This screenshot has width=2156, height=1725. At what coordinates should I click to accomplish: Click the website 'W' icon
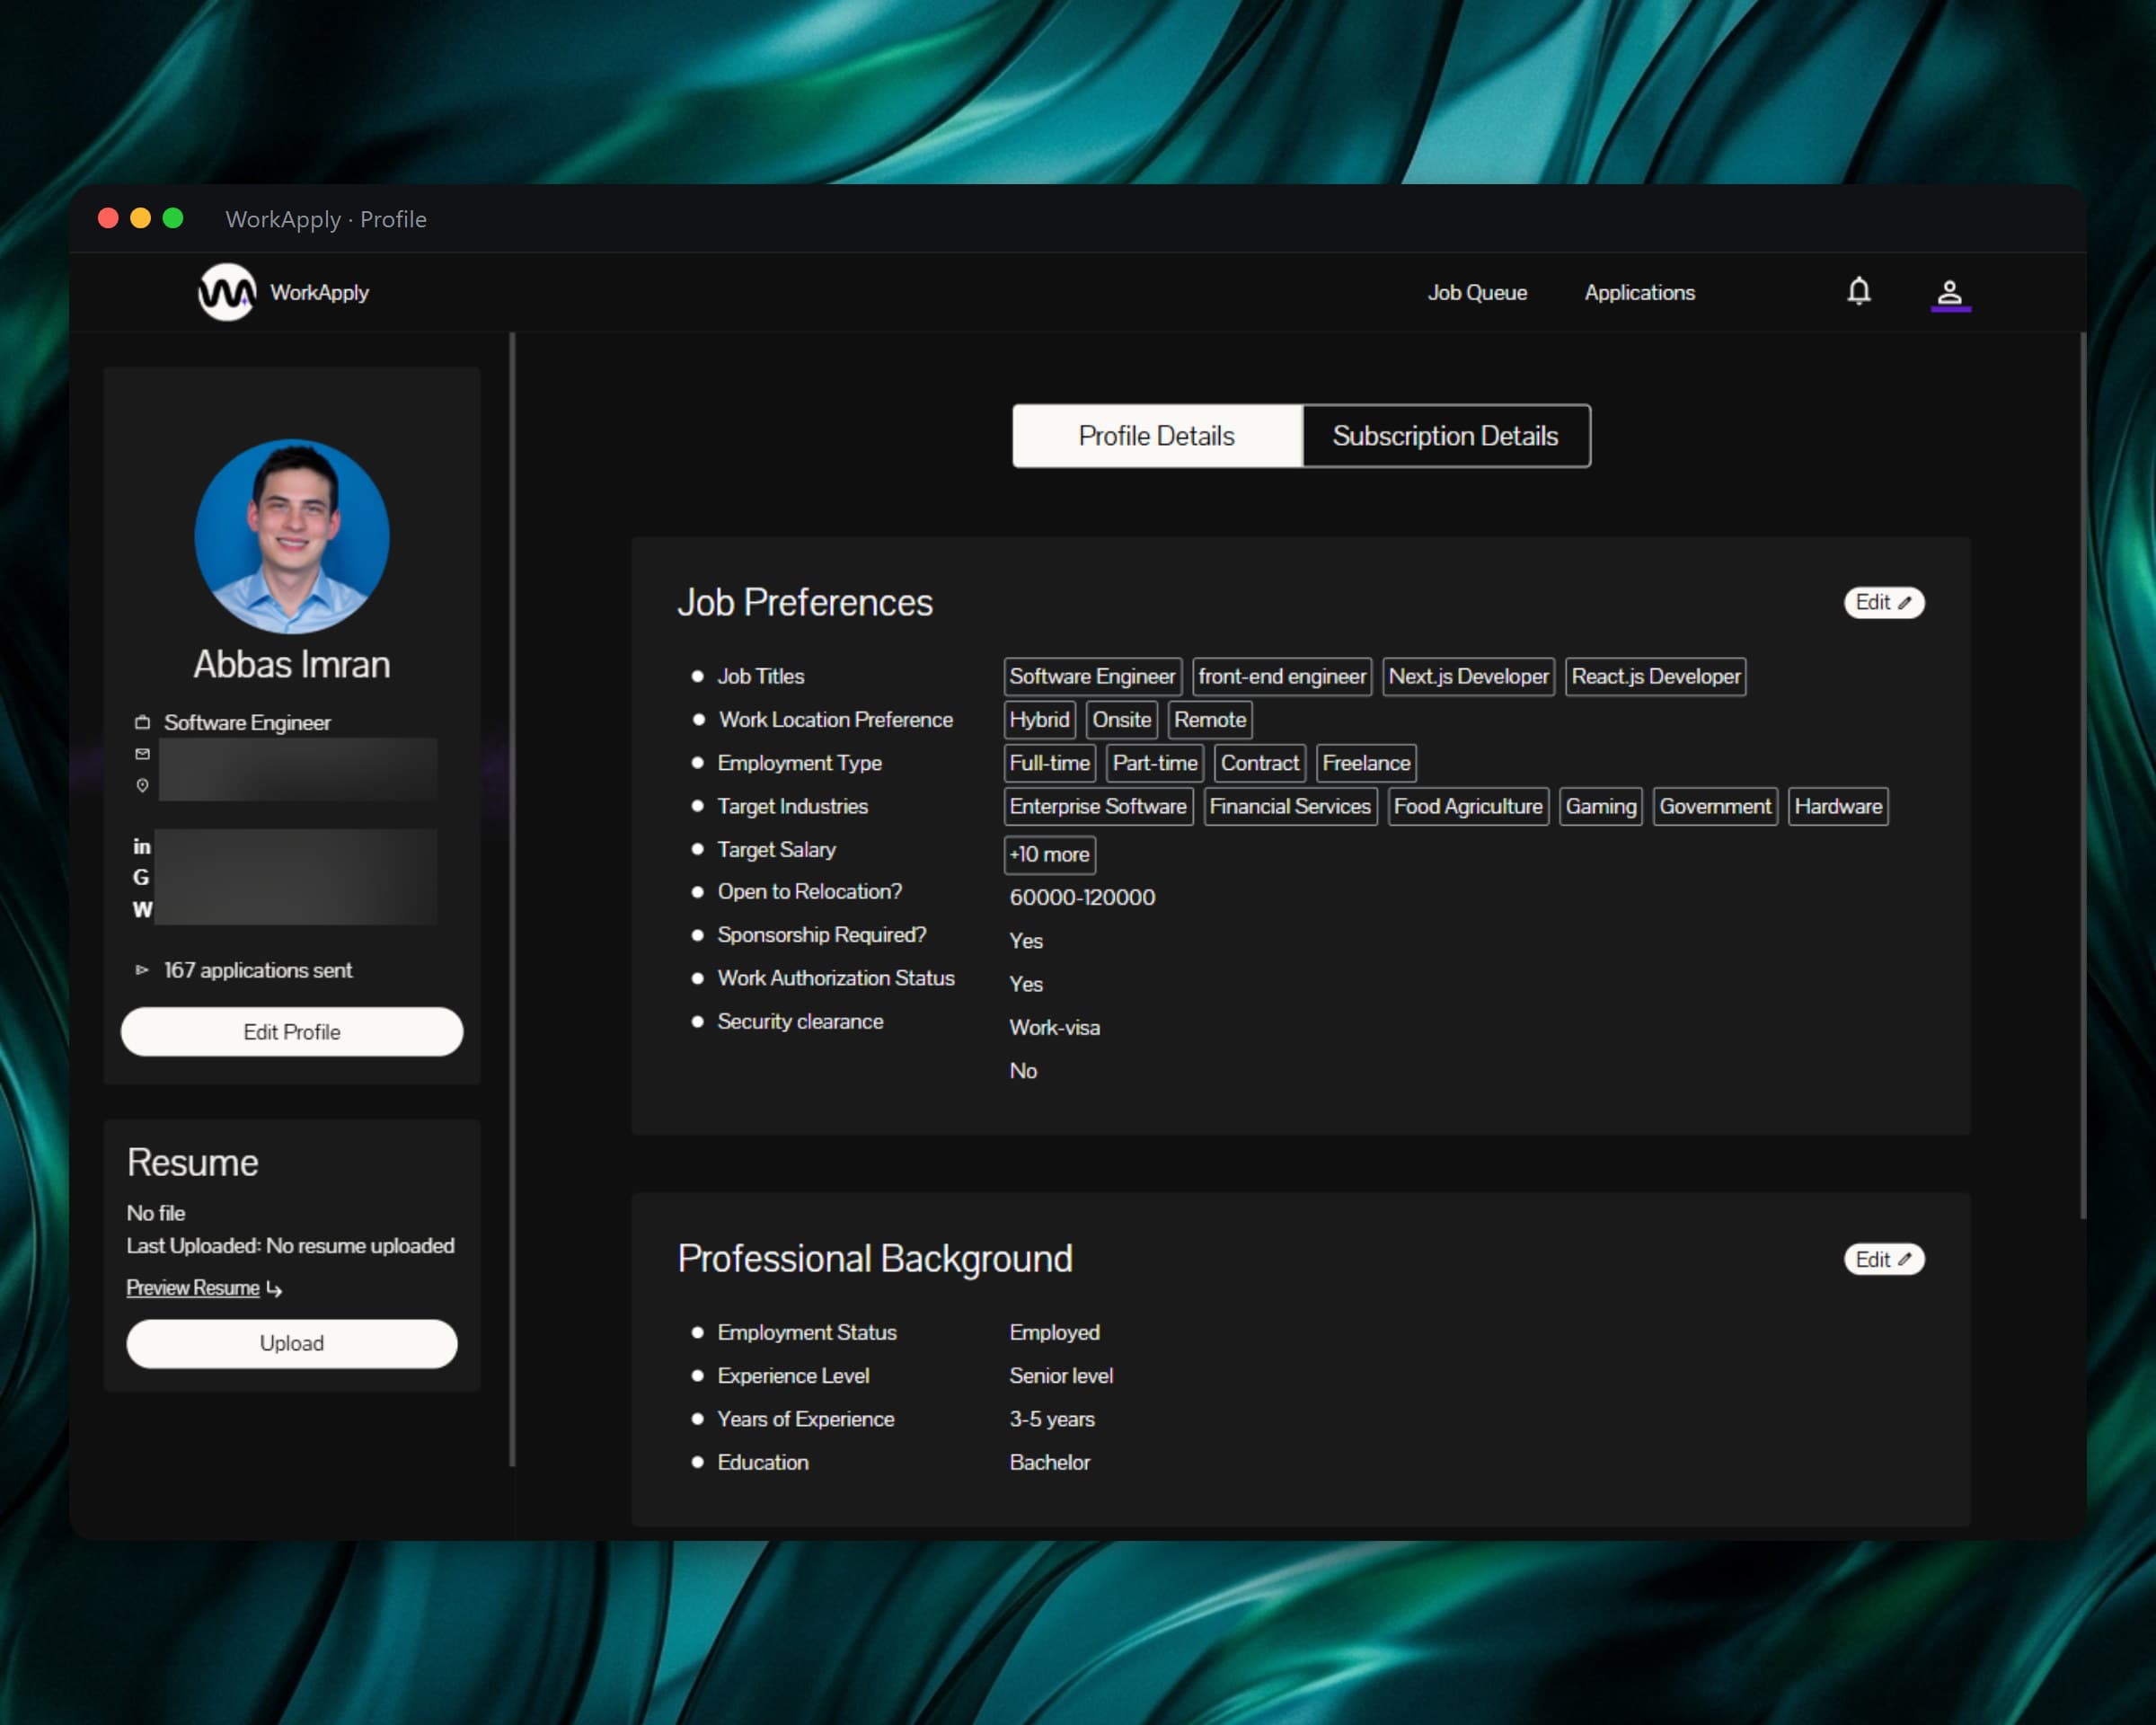[142, 910]
